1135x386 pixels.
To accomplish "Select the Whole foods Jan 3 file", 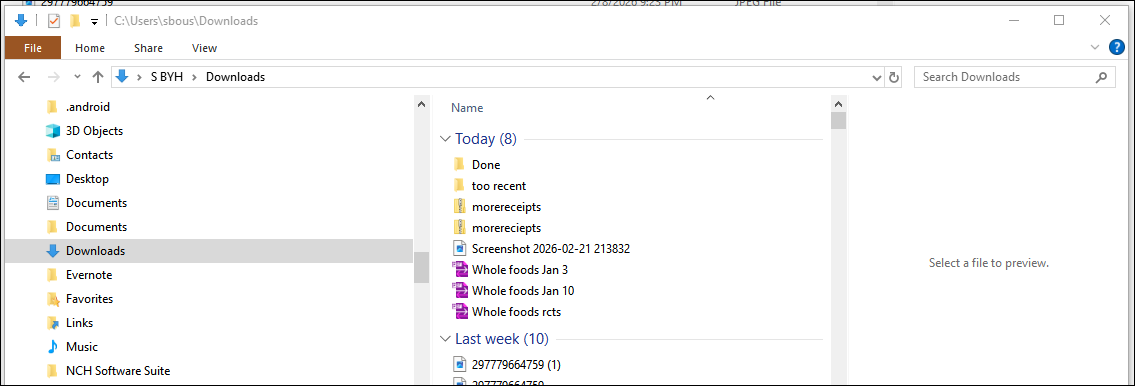I will pos(520,270).
